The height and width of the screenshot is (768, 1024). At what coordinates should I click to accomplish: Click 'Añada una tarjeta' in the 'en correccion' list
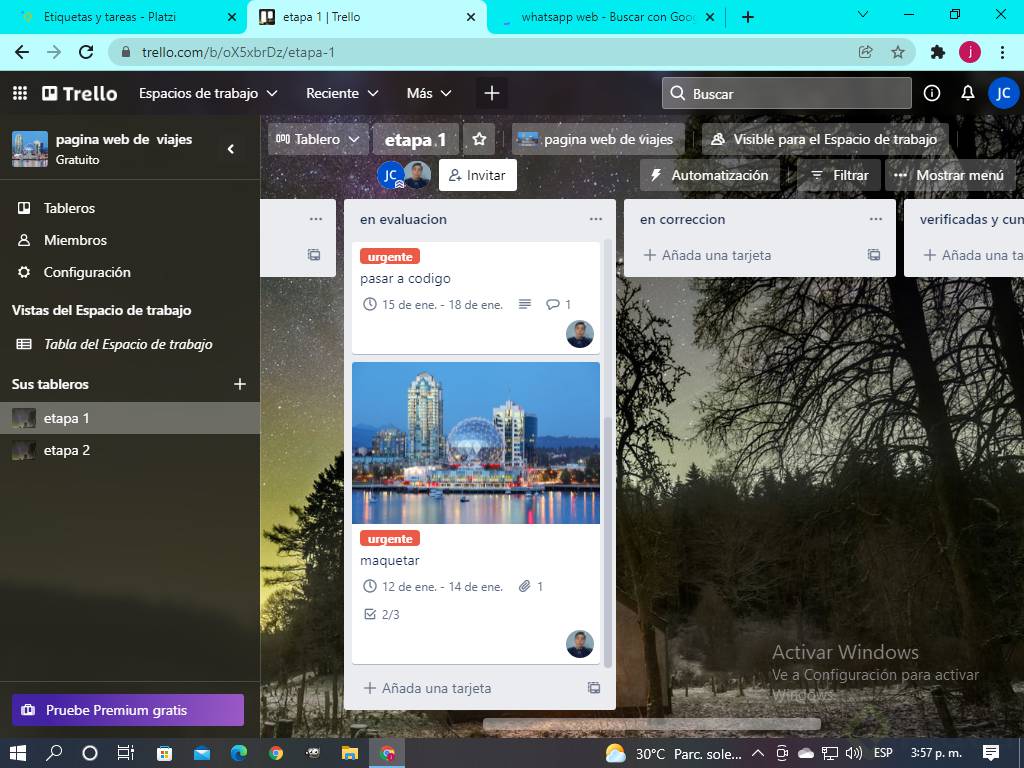tap(707, 255)
